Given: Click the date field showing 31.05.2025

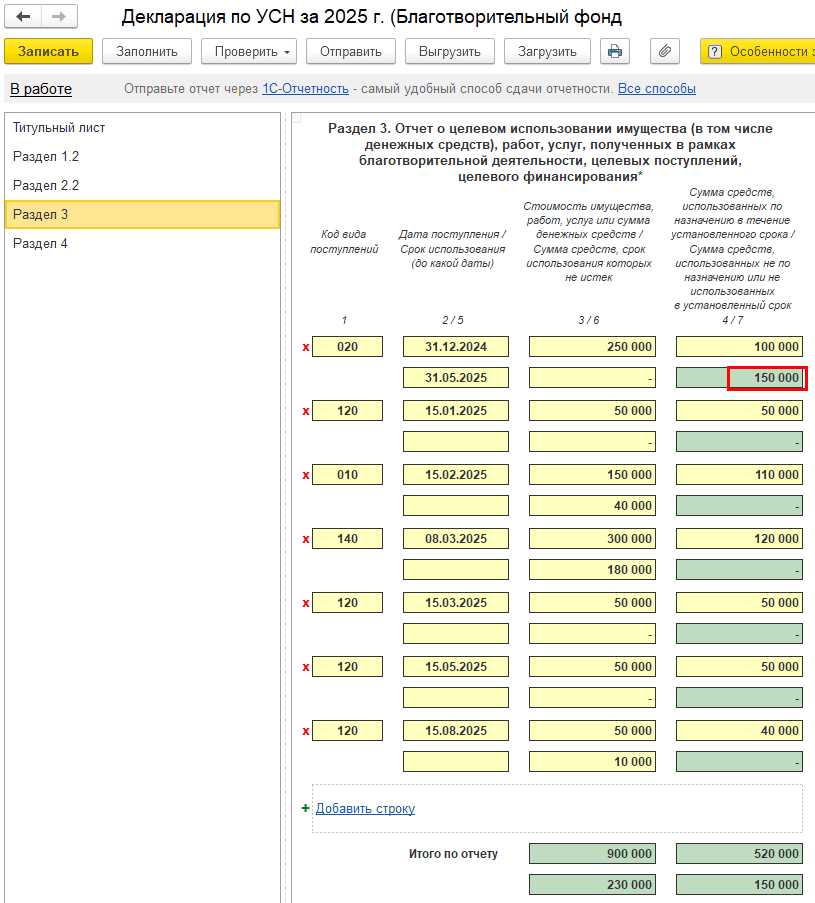Looking at the screenshot, I should pyautogui.click(x=456, y=378).
